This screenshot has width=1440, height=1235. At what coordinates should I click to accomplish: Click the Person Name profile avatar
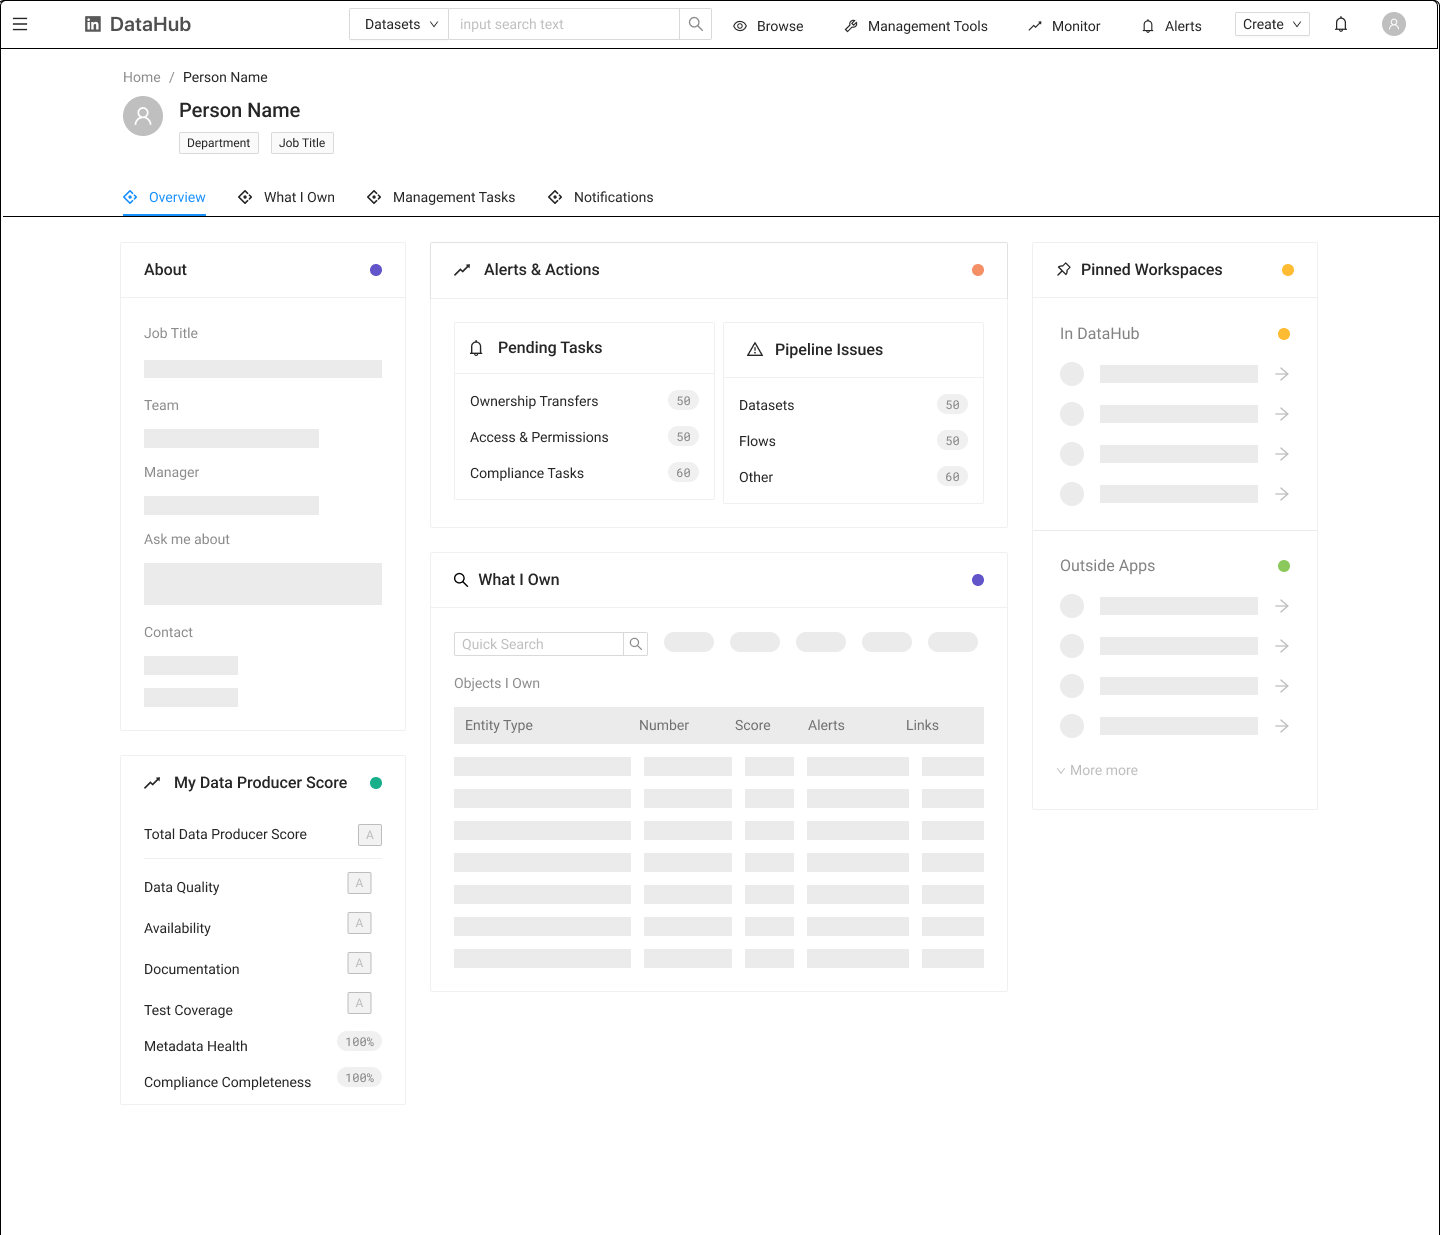pos(143,116)
